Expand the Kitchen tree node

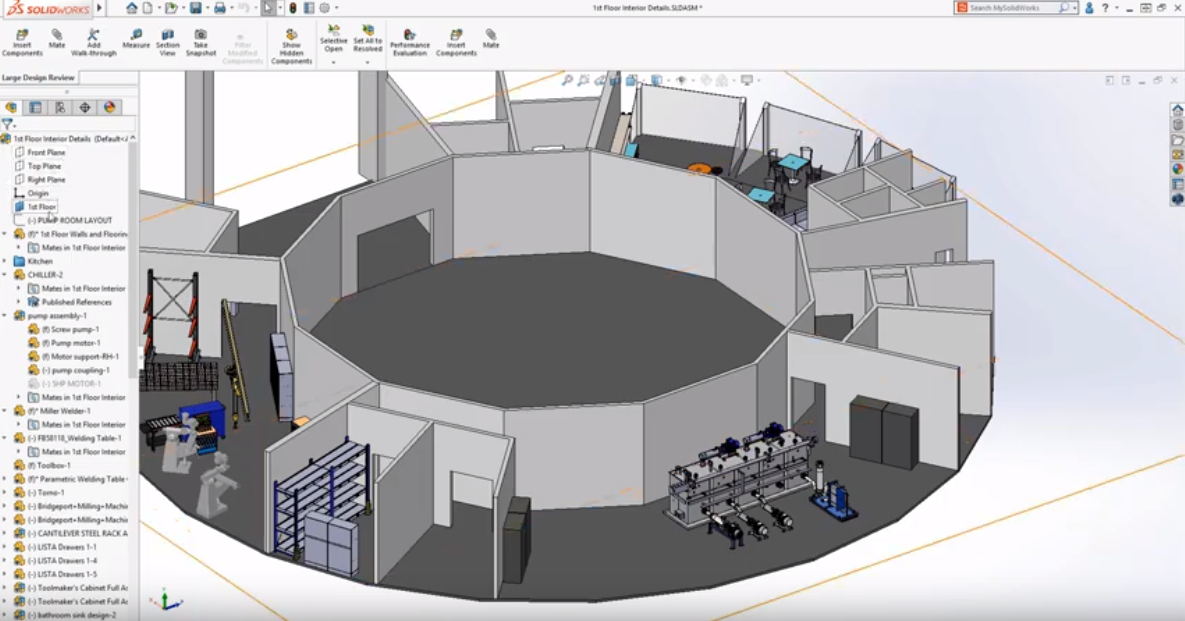coord(5,261)
